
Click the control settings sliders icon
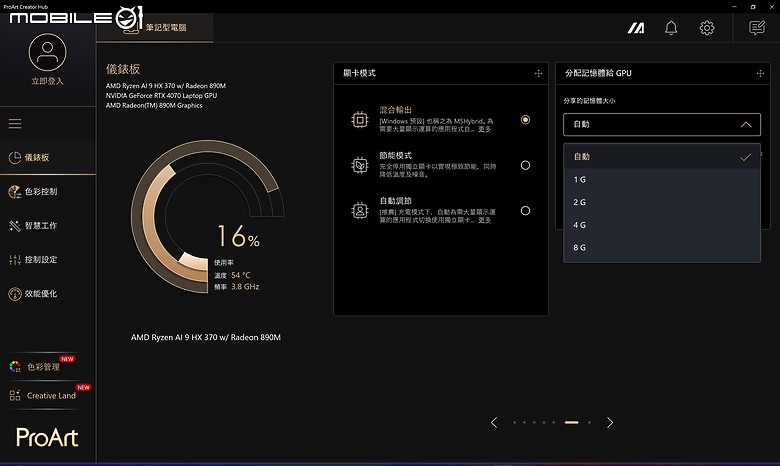click(x=15, y=259)
